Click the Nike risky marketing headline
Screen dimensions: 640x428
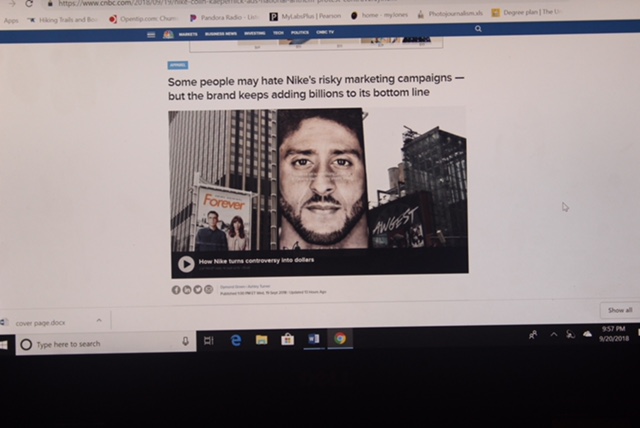pyautogui.click(x=316, y=86)
